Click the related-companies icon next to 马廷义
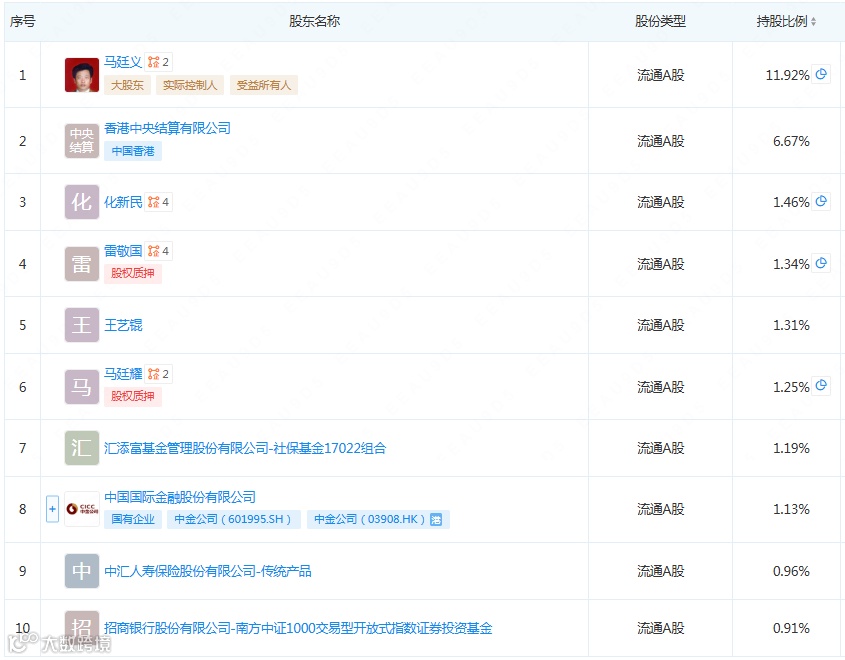 click(x=158, y=62)
